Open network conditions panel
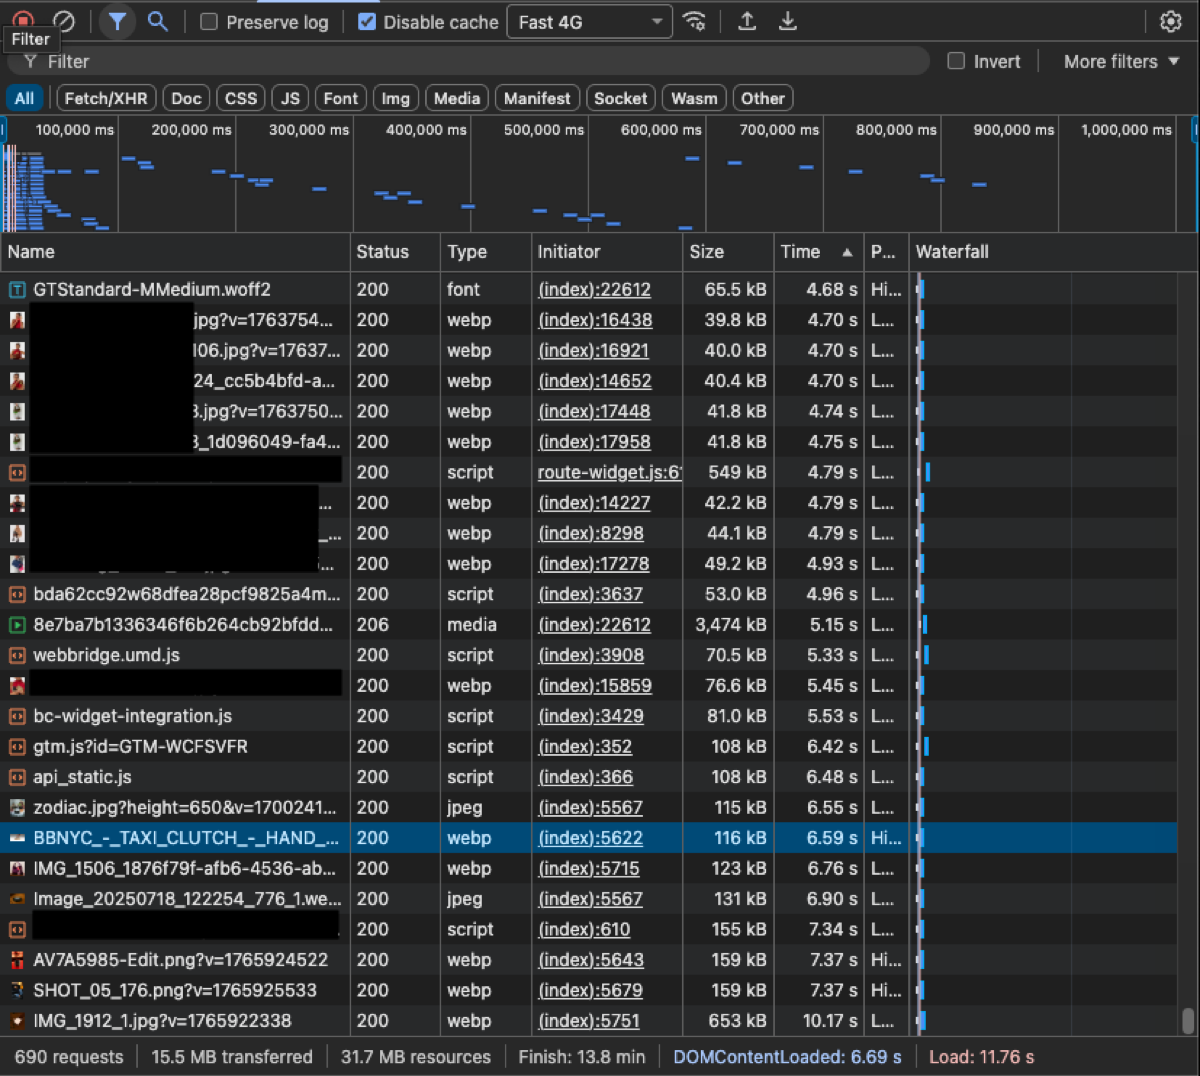Image resolution: width=1200 pixels, height=1076 pixels. [695, 21]
